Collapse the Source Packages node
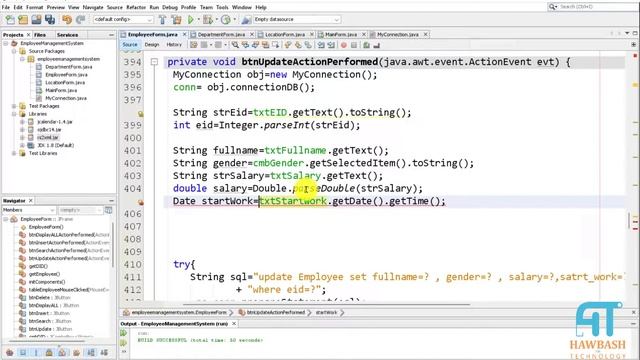 tap(14, 51)
